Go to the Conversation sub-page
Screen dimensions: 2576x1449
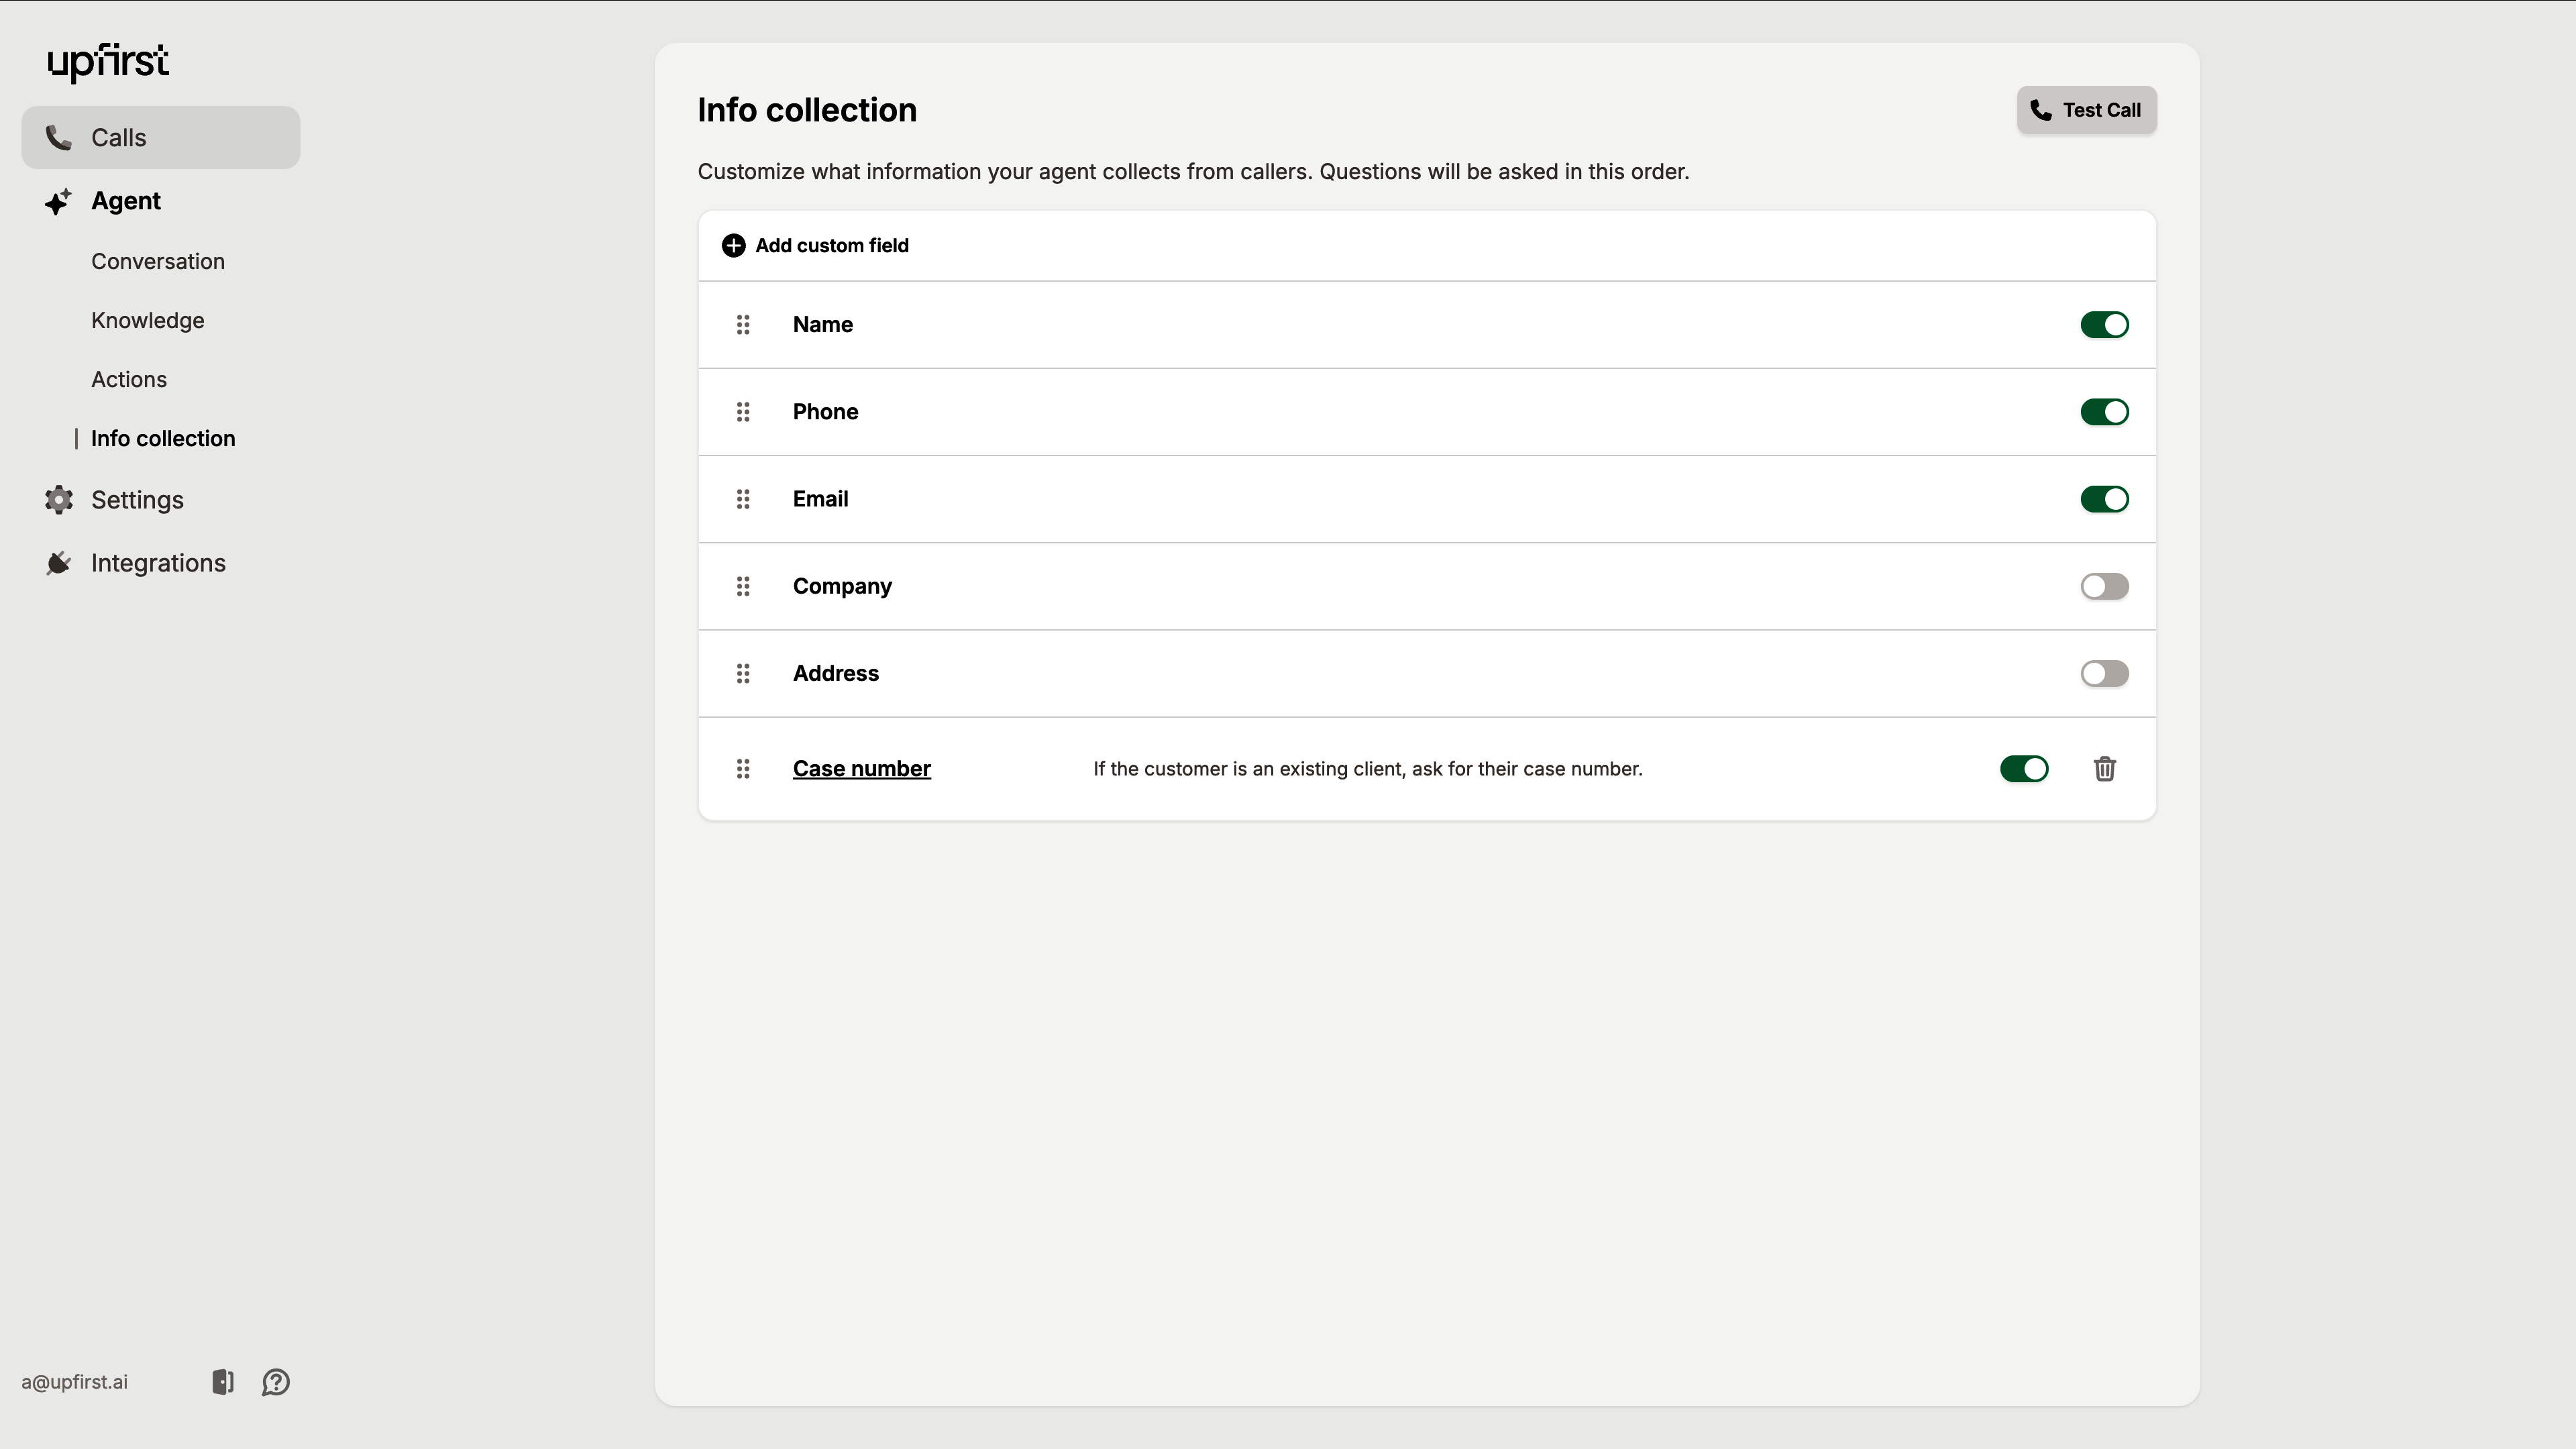point(158,261)
